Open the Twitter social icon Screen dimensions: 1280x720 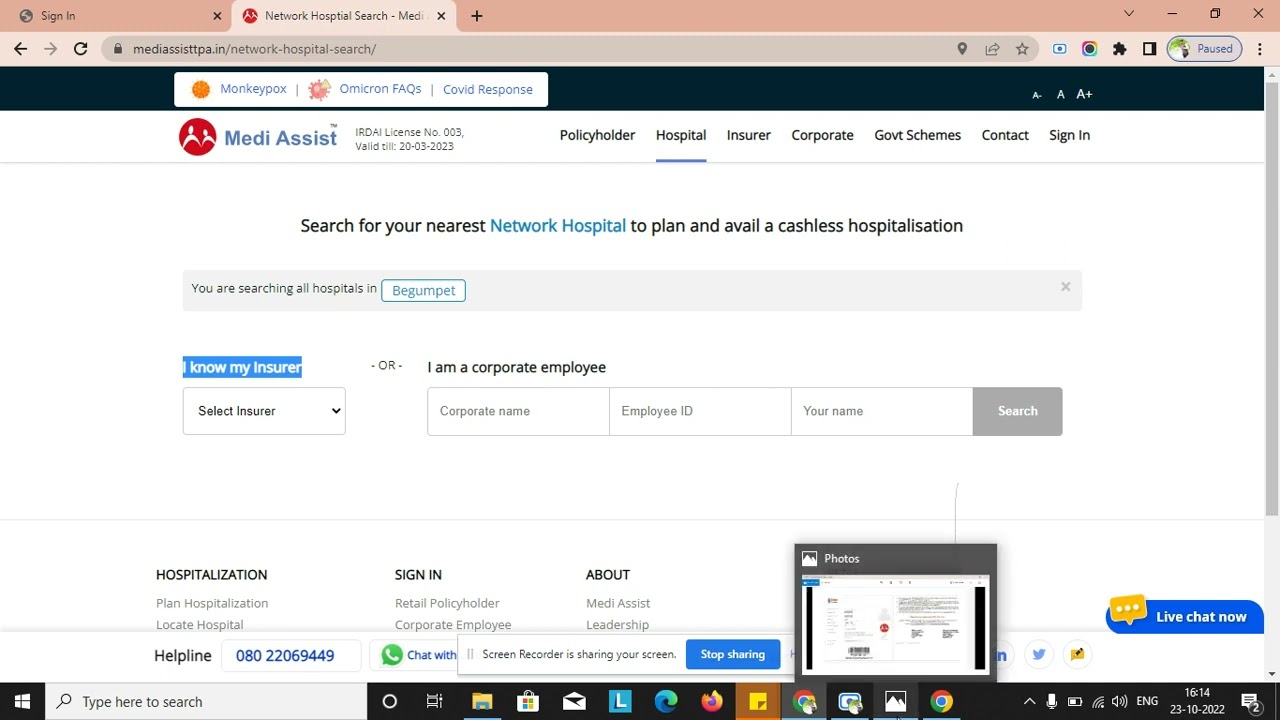tap(1039, 654)
